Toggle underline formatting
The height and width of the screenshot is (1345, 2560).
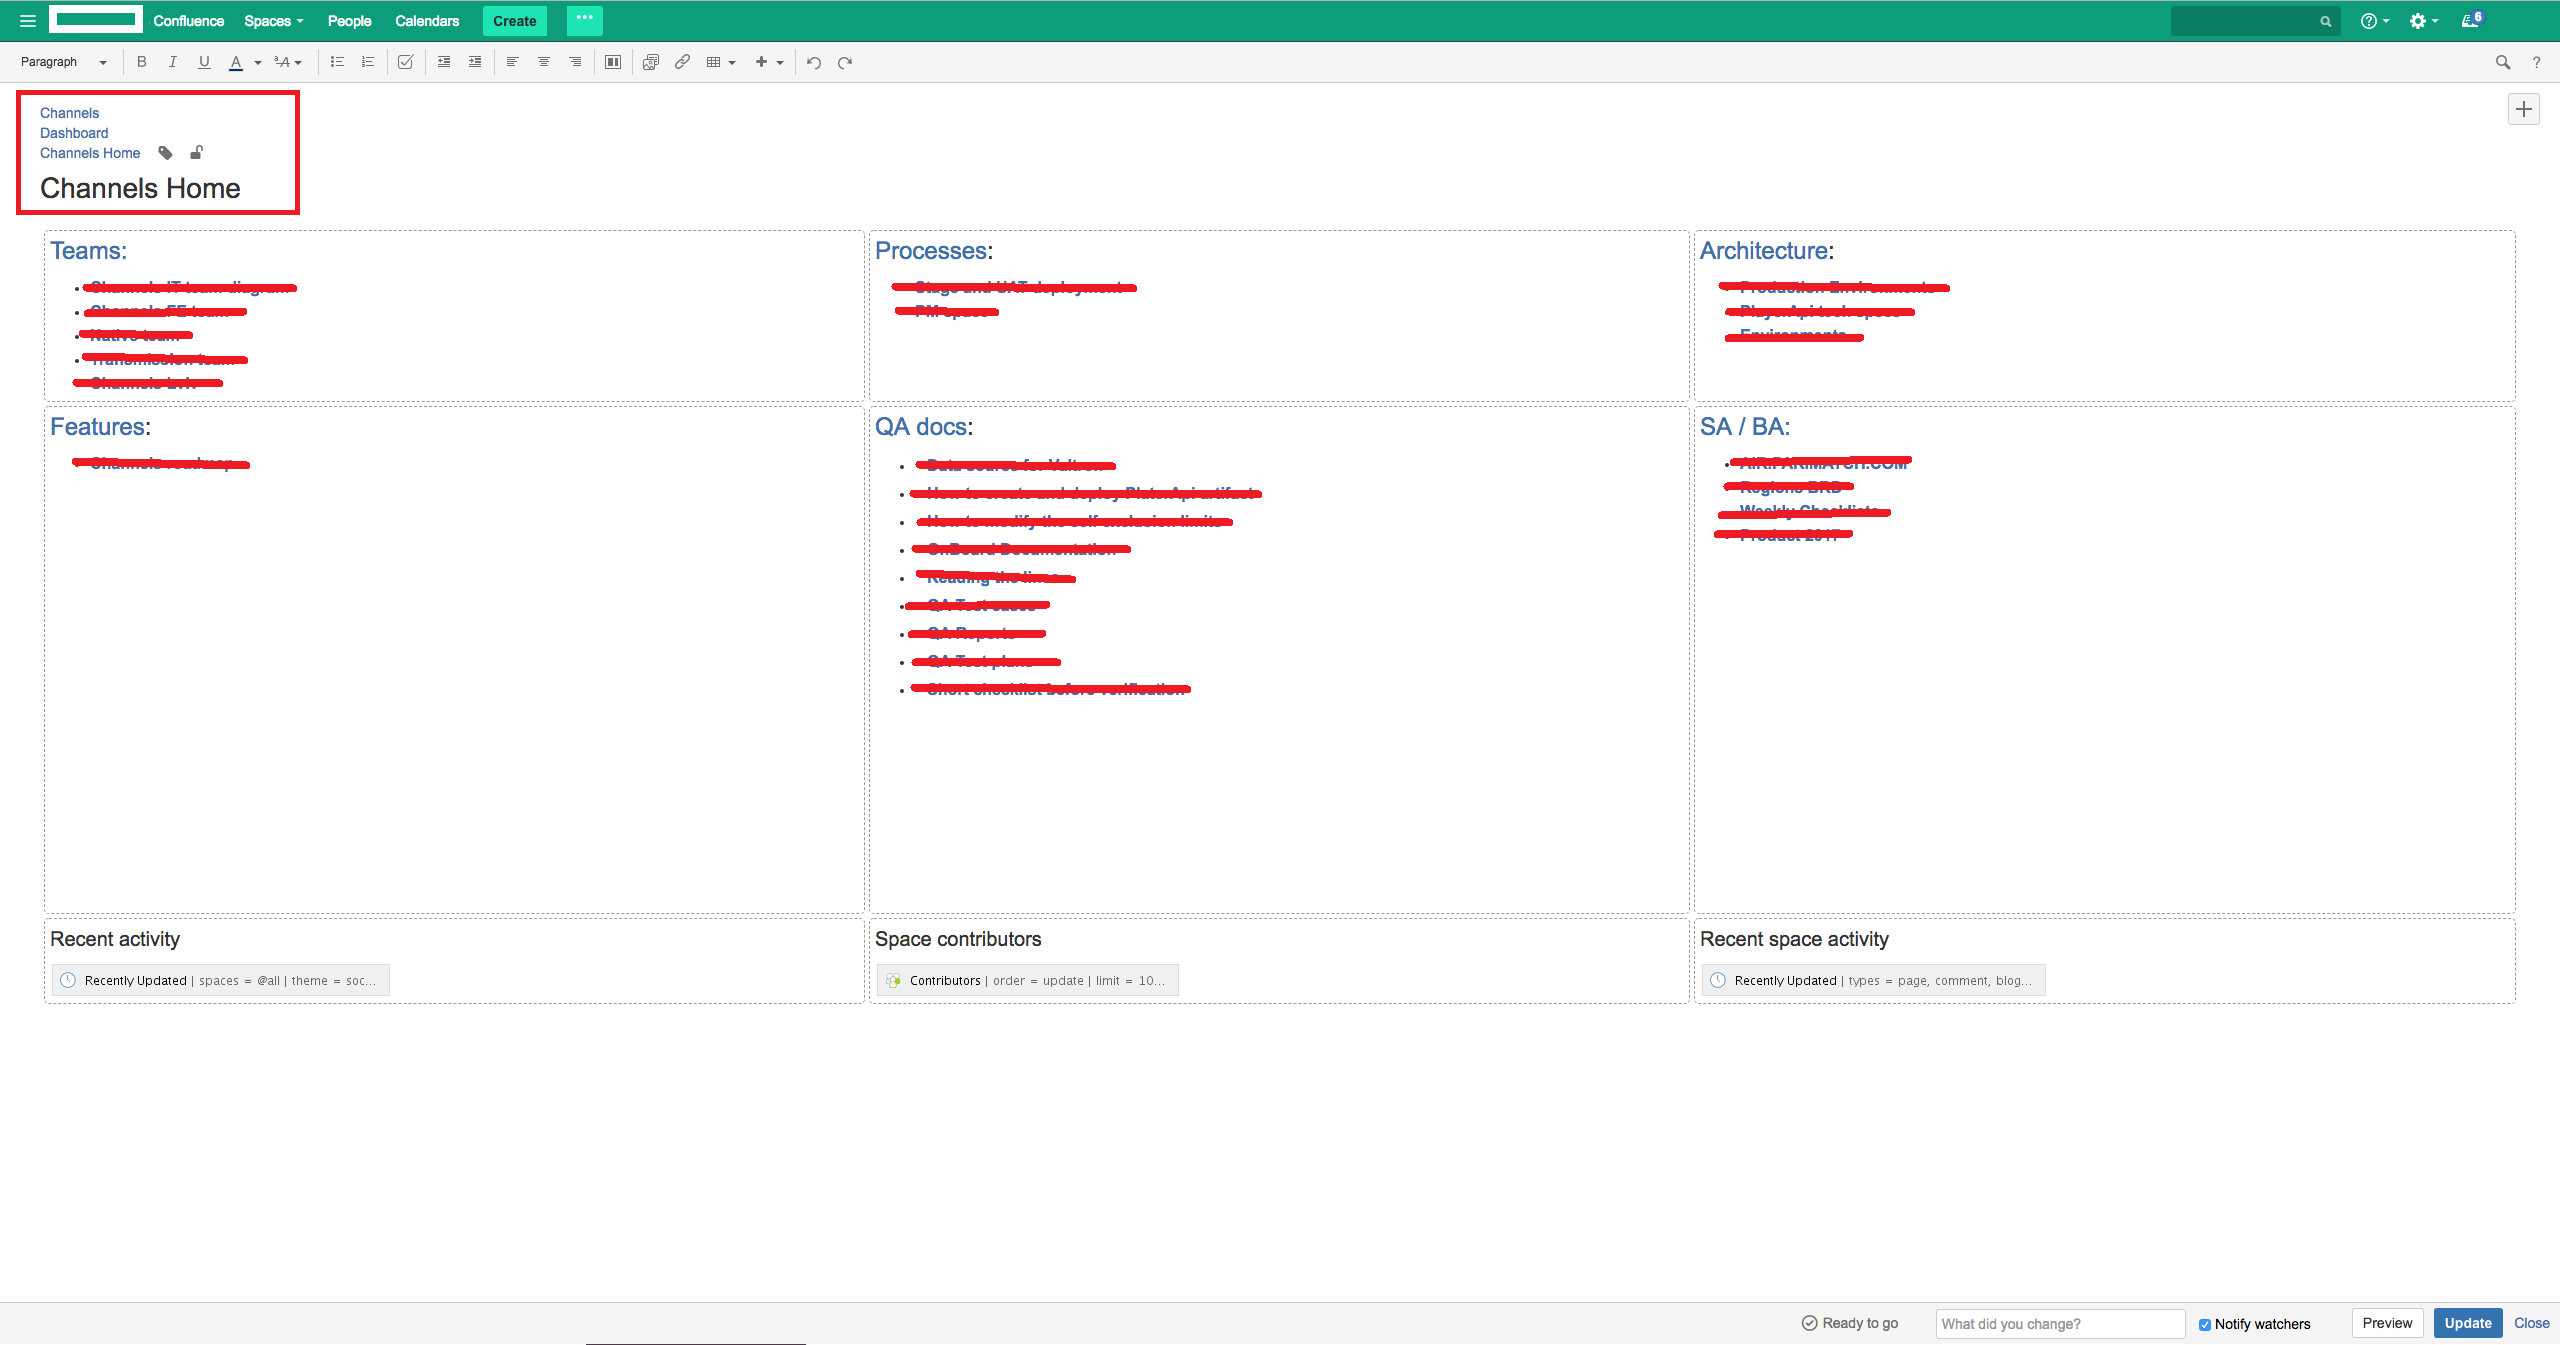[204, 62]
